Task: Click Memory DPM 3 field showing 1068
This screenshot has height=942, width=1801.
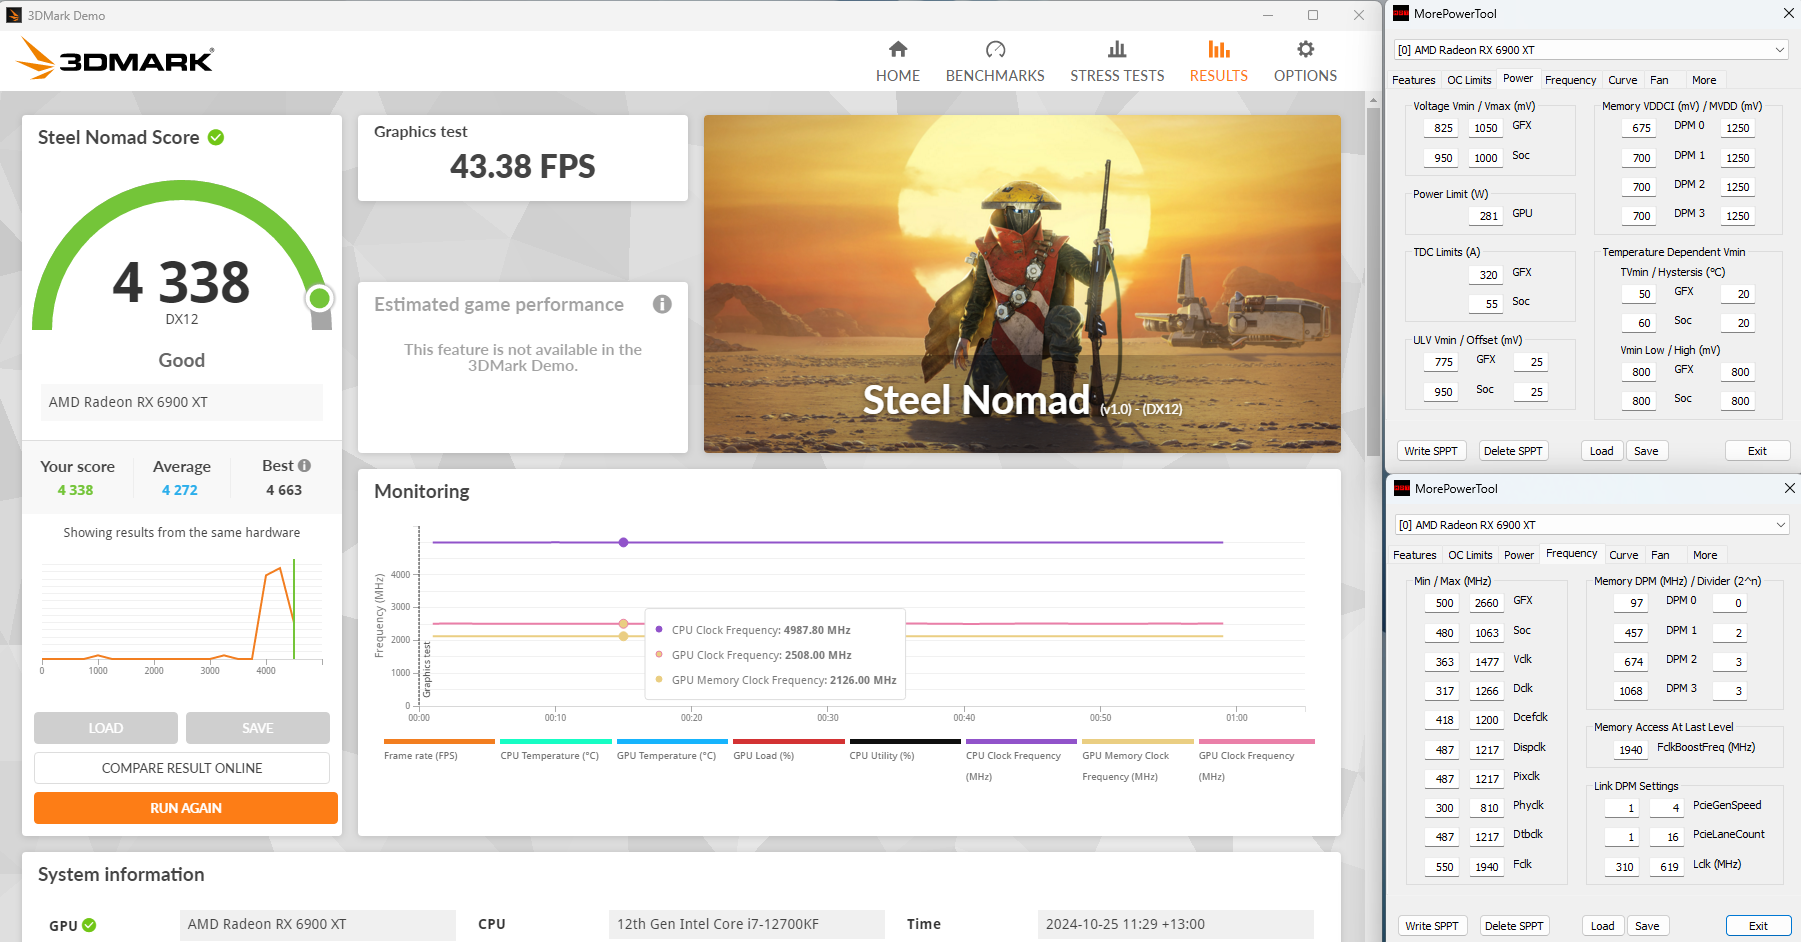Action: coord(1630,691)
